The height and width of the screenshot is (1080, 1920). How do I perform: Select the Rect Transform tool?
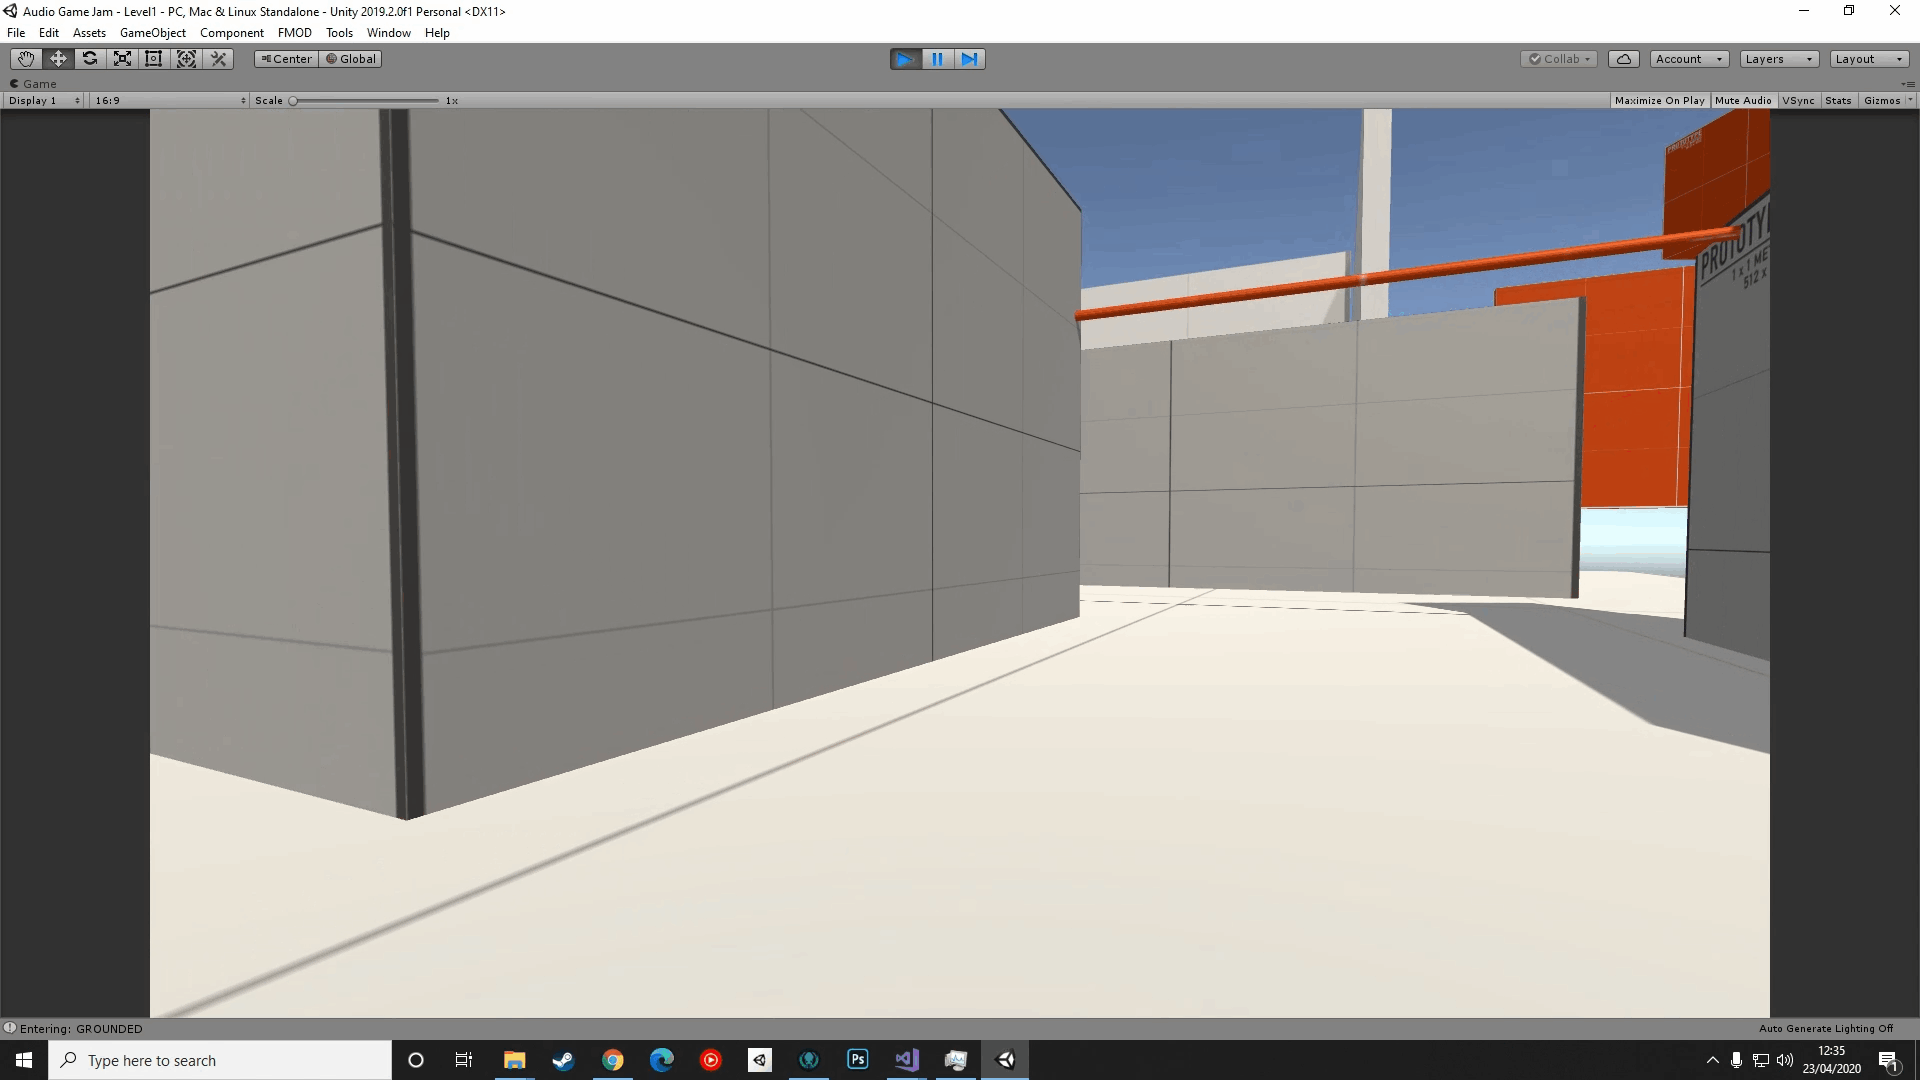pos(154,59)
